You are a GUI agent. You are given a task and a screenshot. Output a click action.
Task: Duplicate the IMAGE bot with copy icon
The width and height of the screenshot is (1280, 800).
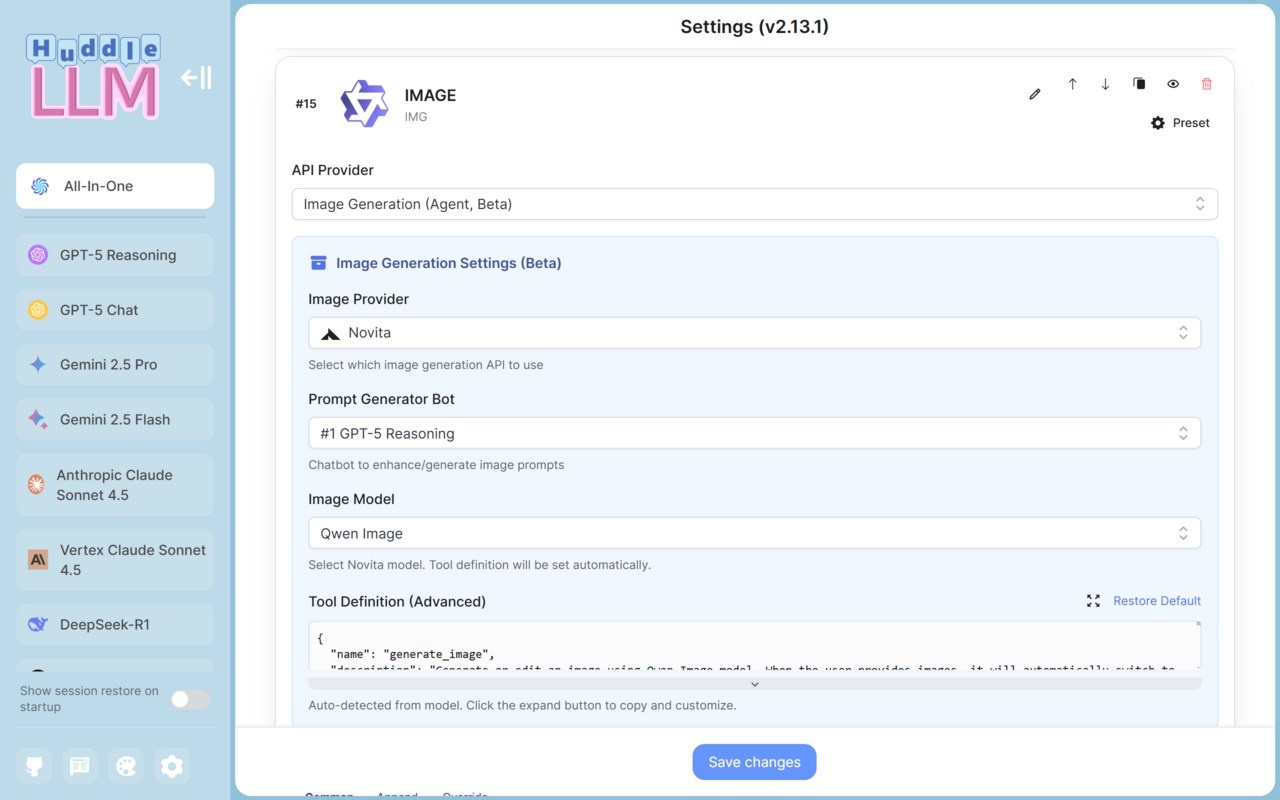[1139, 84]
